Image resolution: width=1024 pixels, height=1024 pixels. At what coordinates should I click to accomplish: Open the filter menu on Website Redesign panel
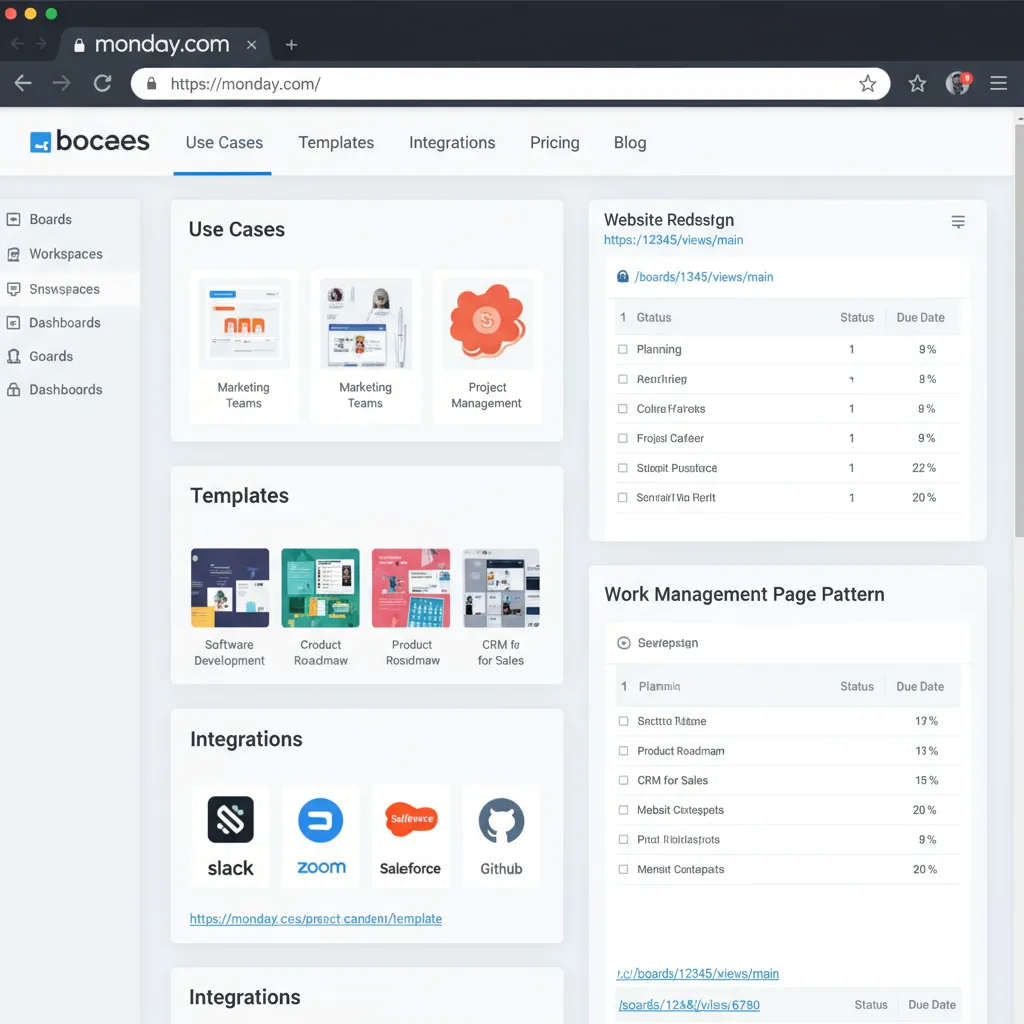click(x=958, y=222)
